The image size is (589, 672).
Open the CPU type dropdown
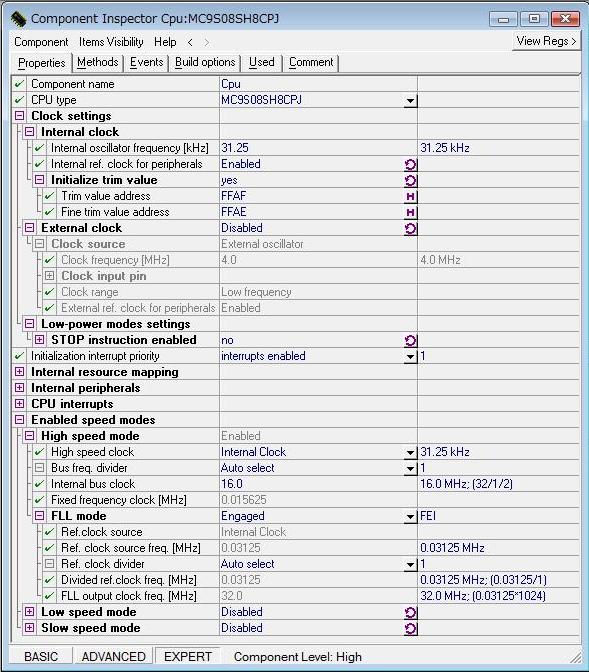[410, 101]
